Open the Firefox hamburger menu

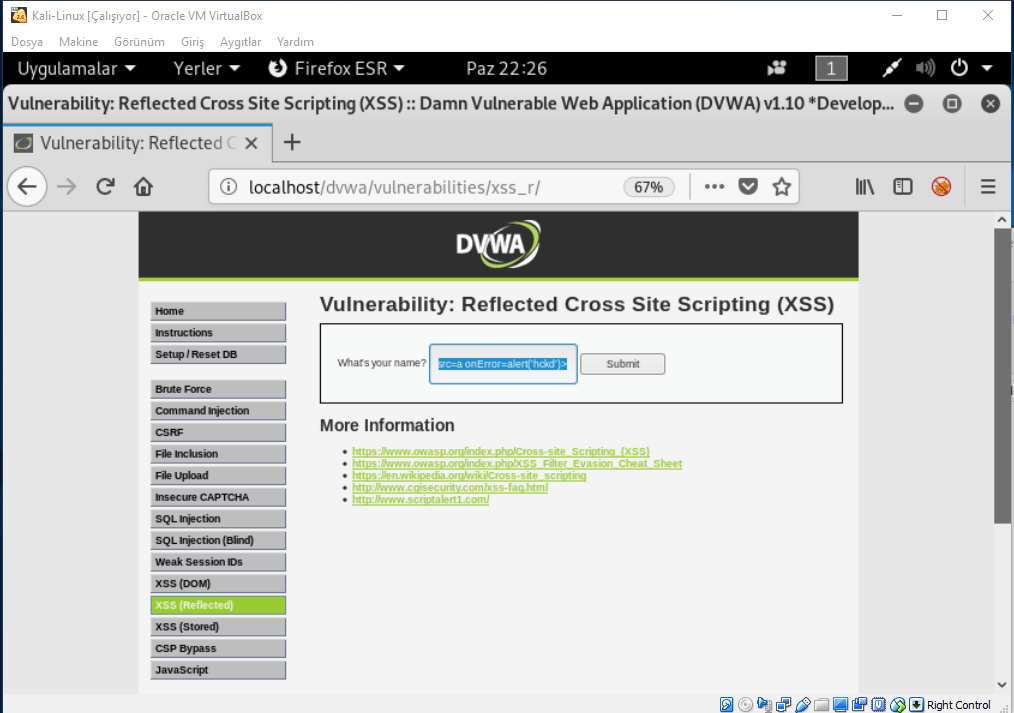coord(988,187)
